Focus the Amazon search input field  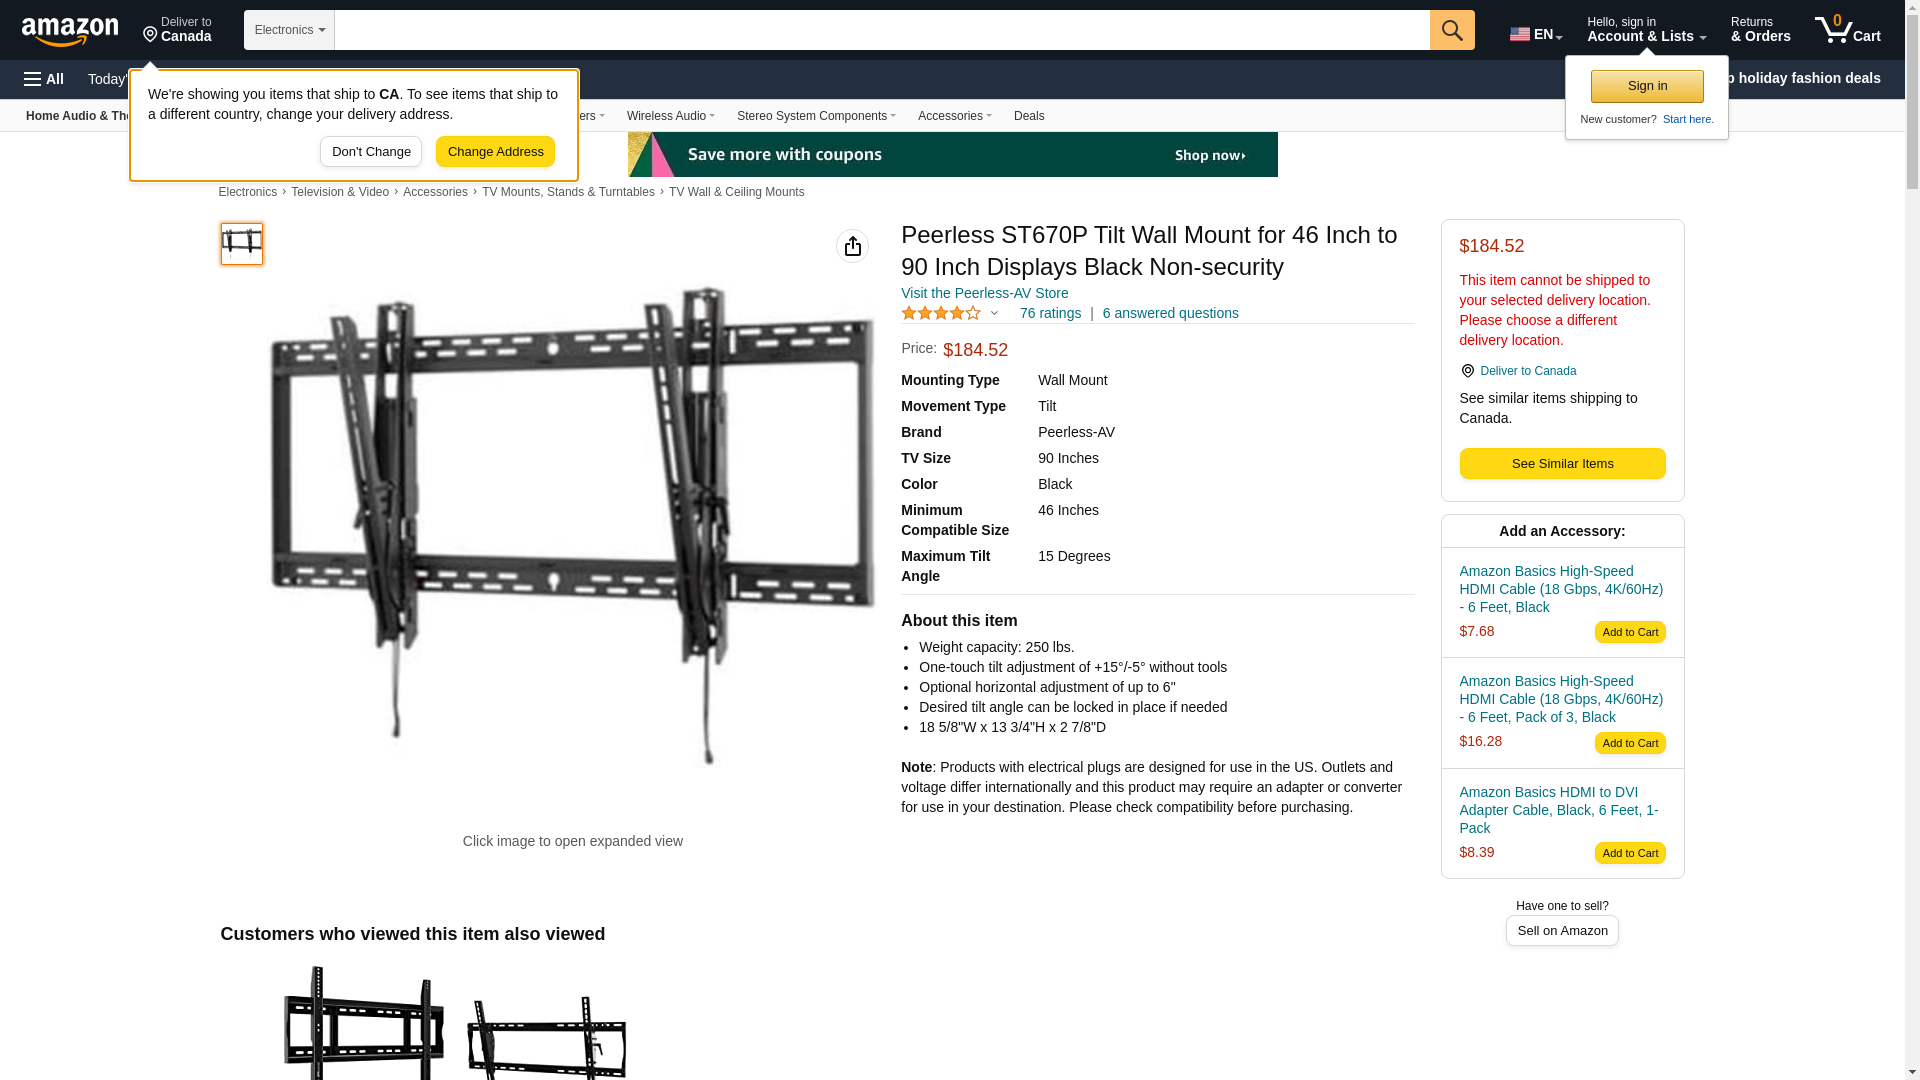[882, 30]
